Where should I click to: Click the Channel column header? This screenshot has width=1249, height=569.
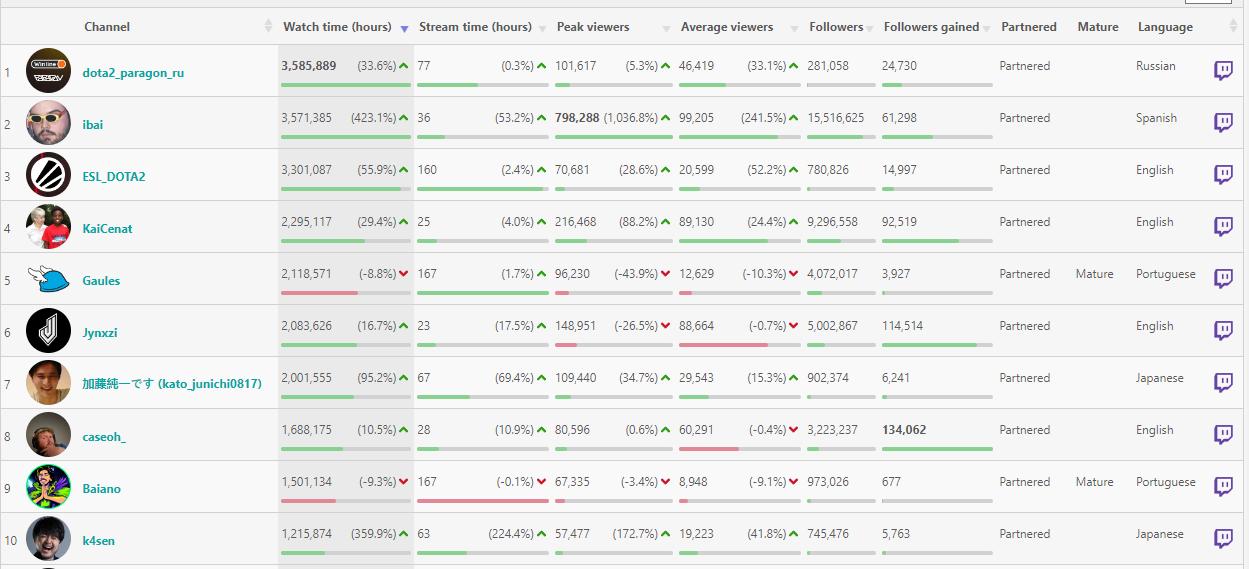pyautogui.click(x=107, y=27)
